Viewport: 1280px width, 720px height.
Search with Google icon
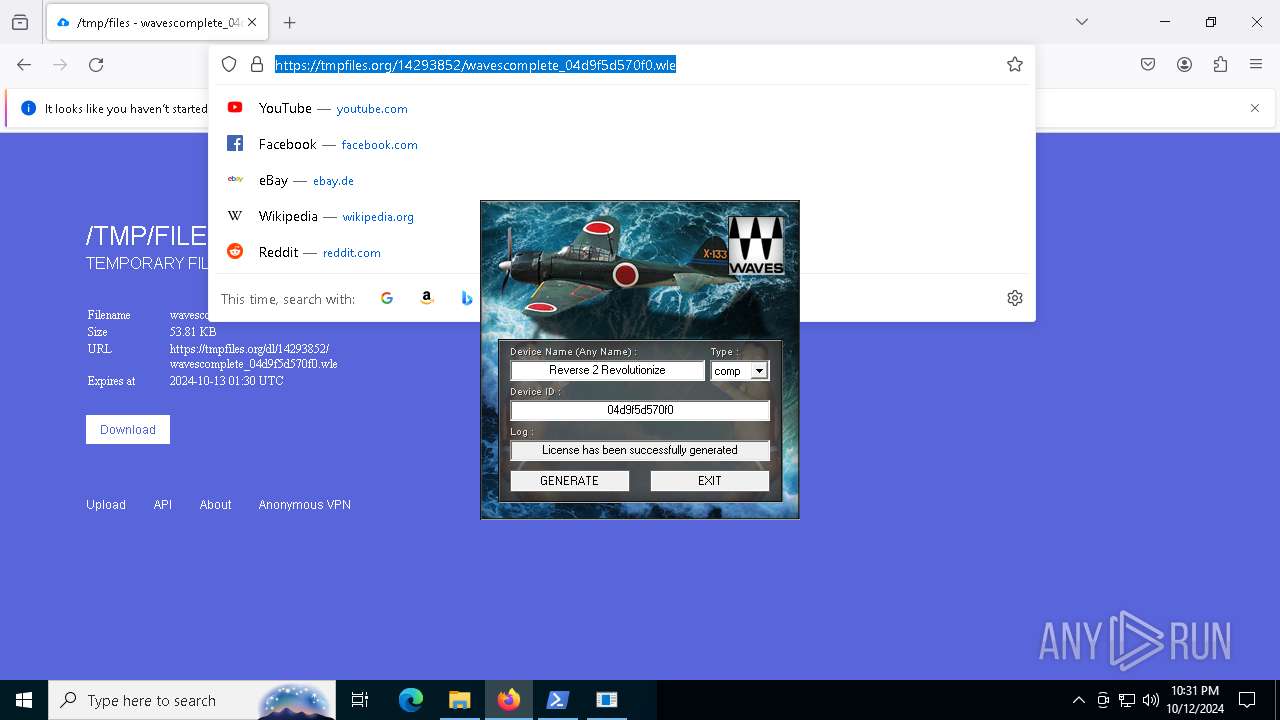click(387, 298)
